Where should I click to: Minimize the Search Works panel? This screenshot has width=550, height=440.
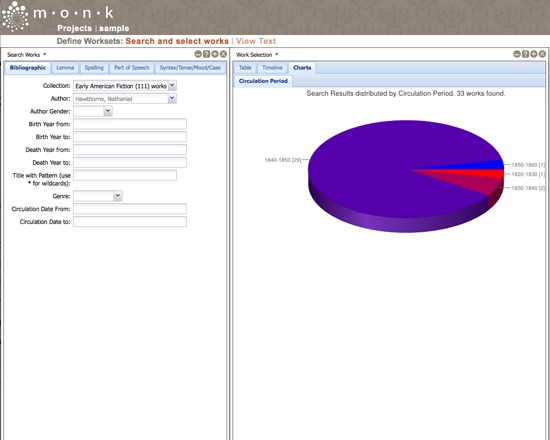(x=198, y=54)
